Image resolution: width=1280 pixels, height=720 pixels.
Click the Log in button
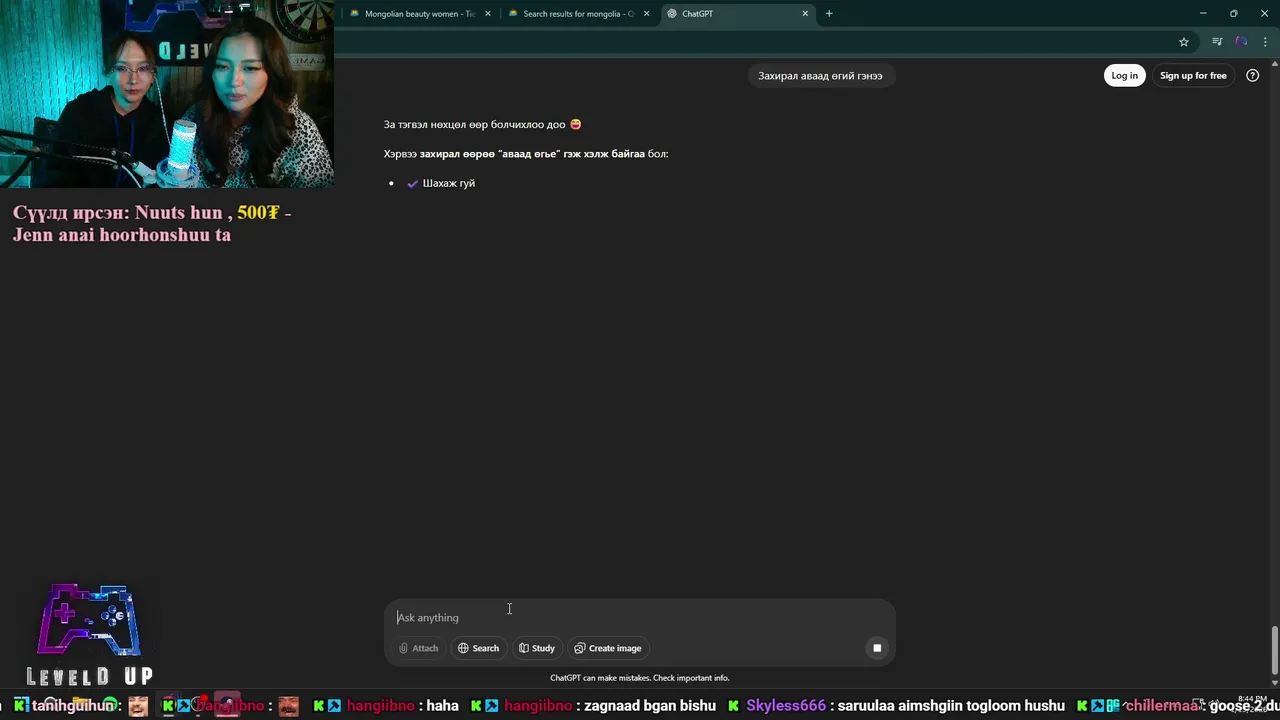pyautogui.click(x=1124, y=76)
